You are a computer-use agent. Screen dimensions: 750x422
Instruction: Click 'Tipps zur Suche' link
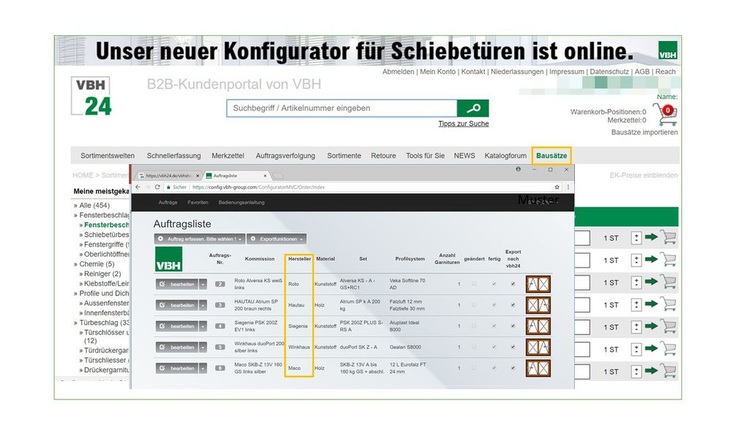click(463, 124)
